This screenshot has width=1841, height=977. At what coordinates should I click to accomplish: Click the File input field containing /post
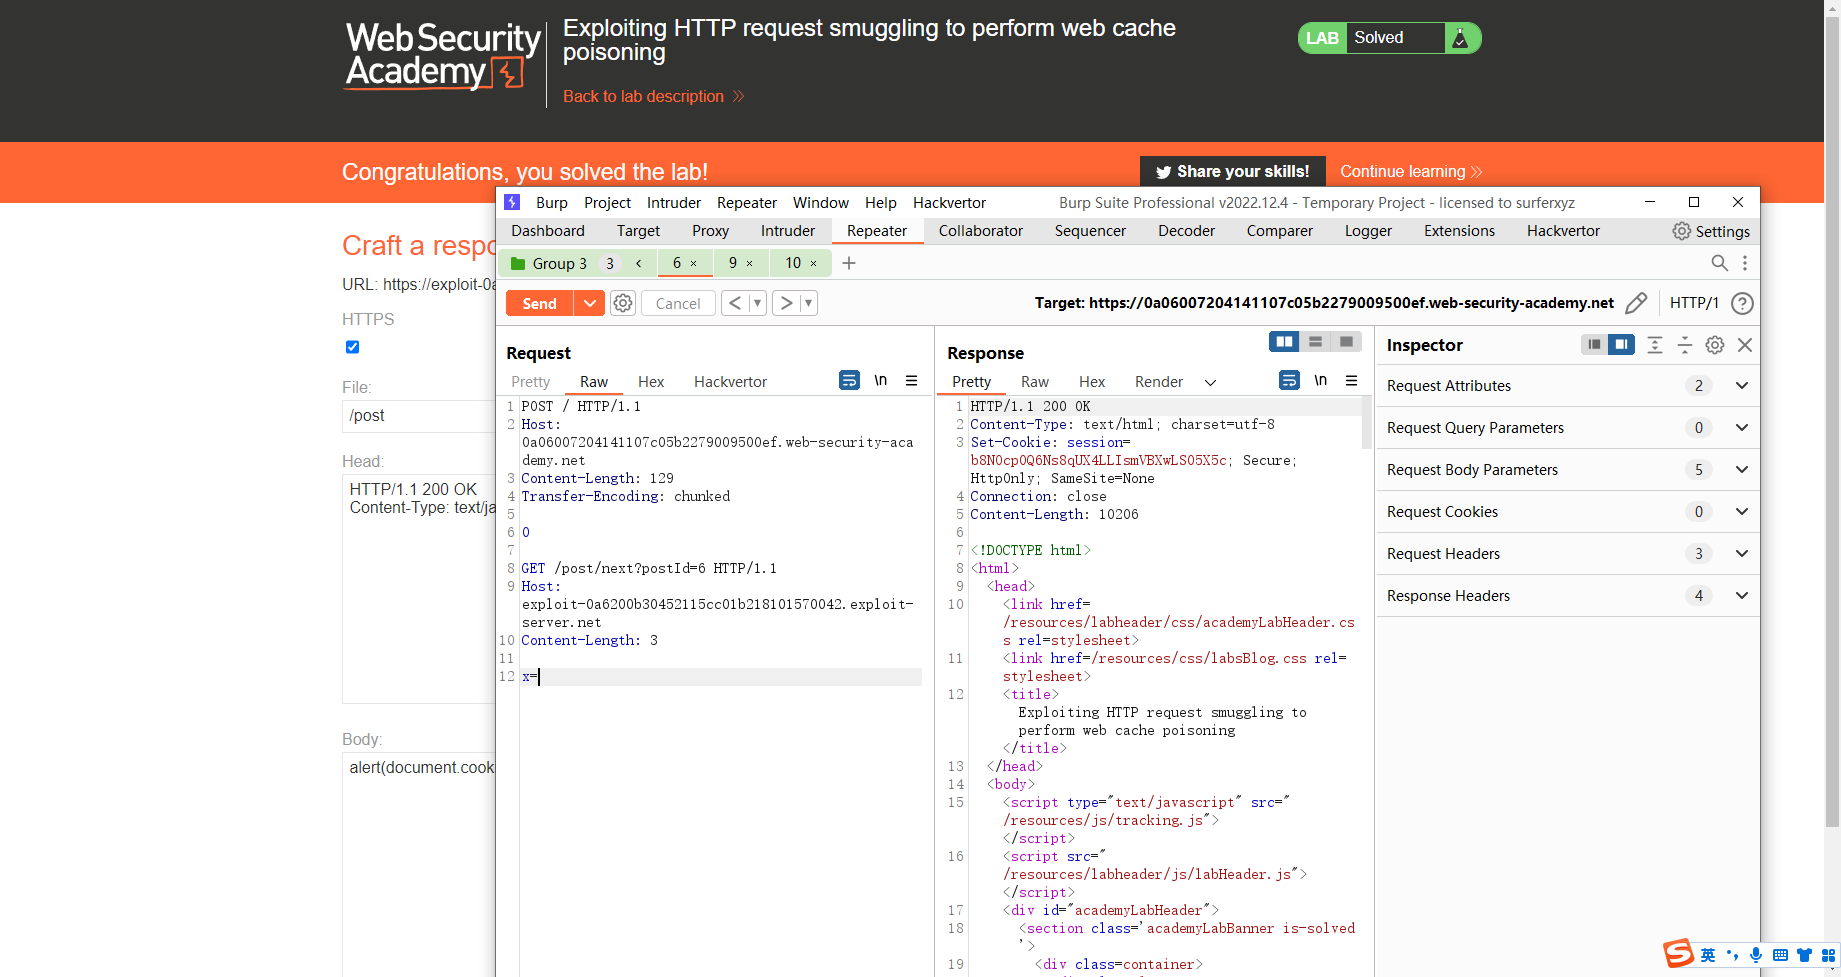(419, 416)
